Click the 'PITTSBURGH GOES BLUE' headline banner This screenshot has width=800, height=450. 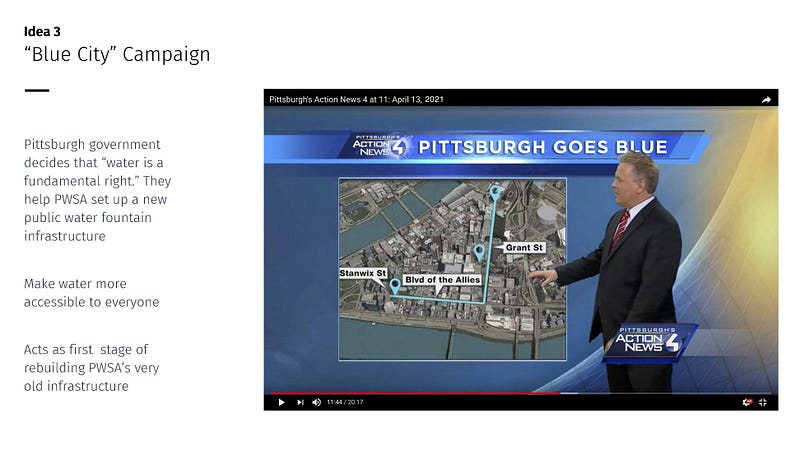543,147
